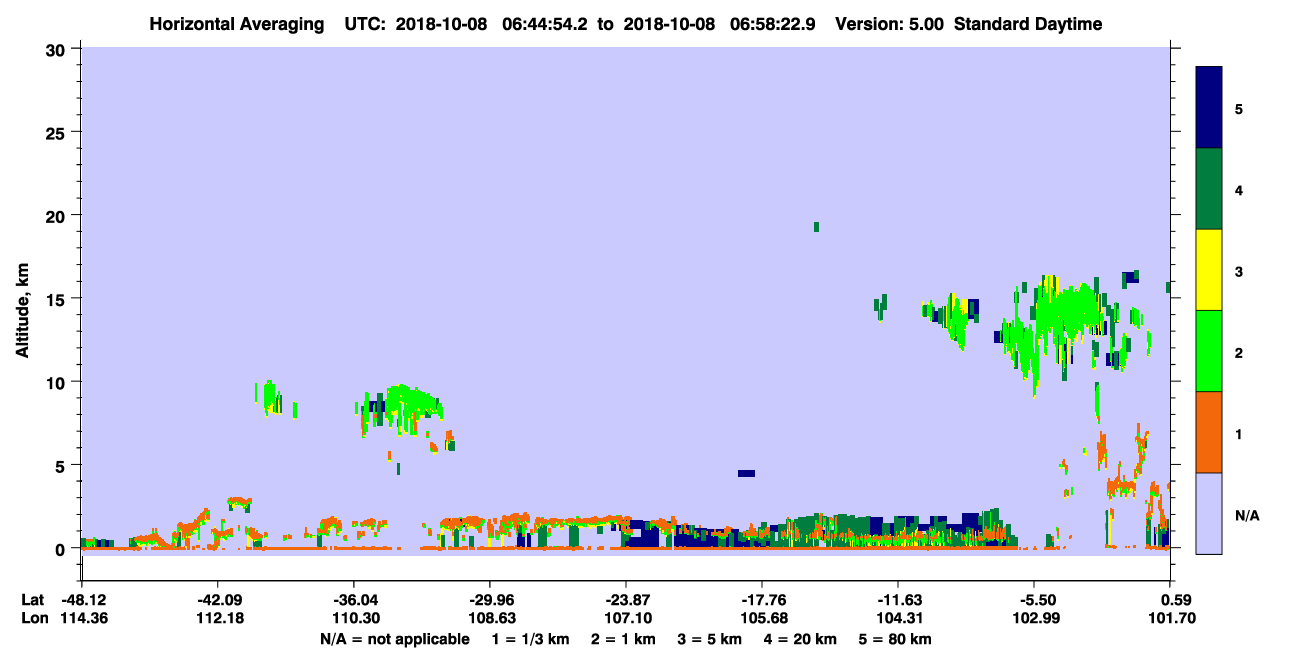
Task: Click the '1 = 1/3 km' legend text
Action: tap(530, 639)
